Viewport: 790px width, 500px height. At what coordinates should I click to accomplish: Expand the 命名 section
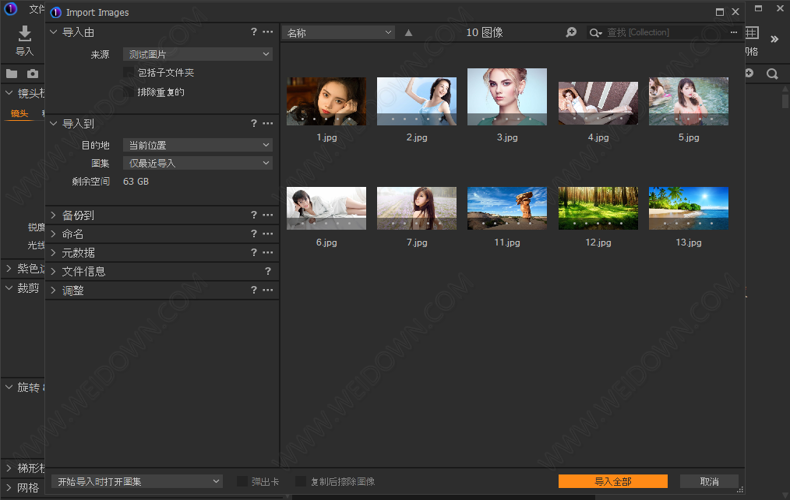[53, 234]
